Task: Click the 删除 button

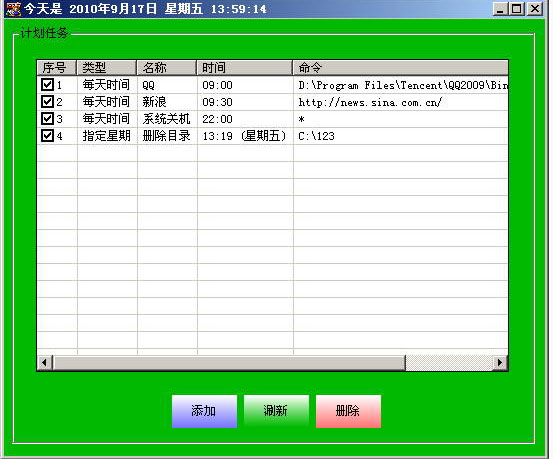Action: click(348, 411)
